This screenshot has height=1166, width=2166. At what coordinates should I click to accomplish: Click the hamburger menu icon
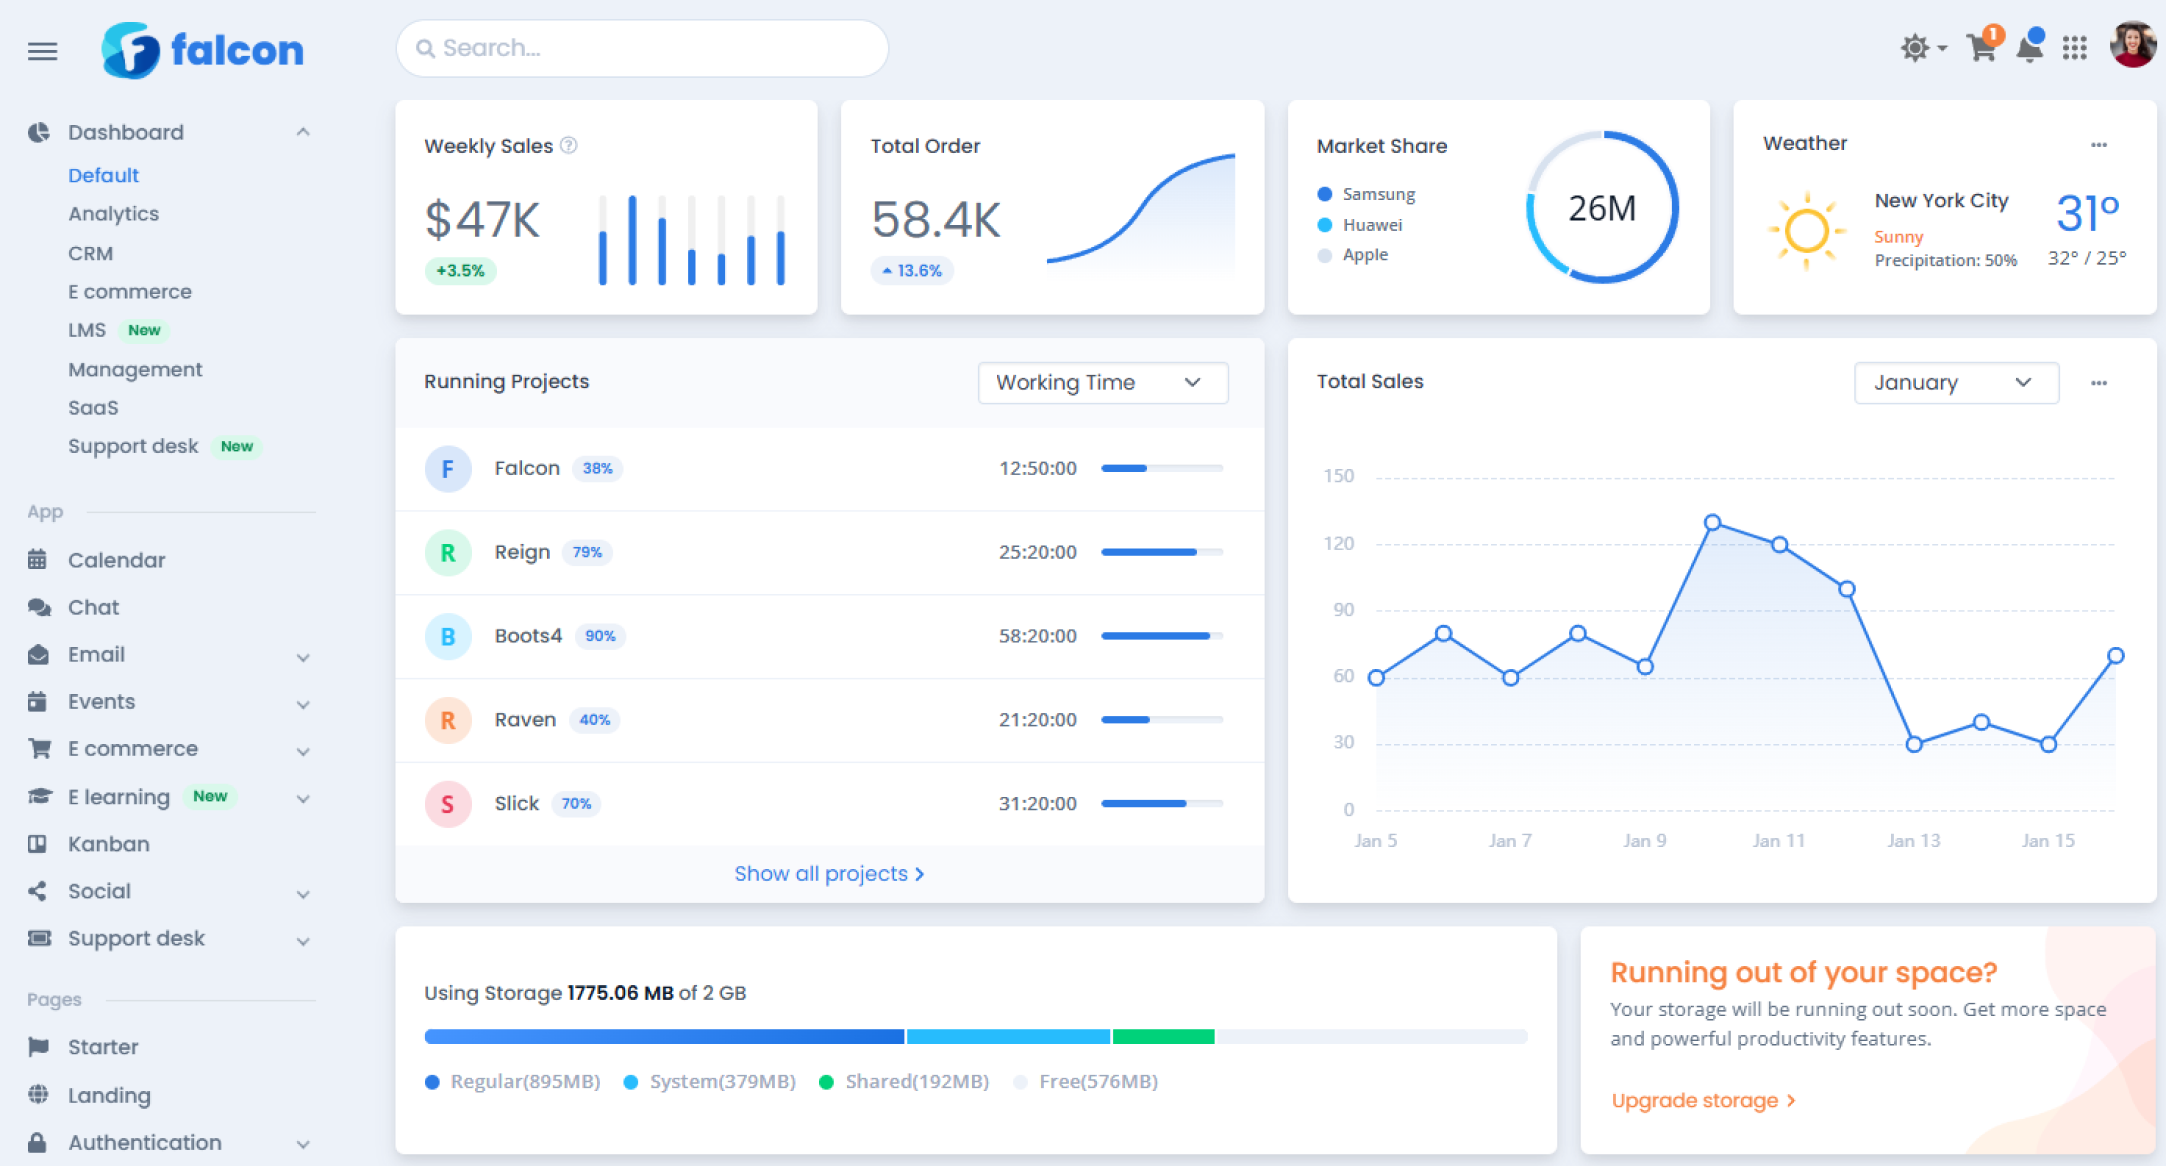click(x=42, y=51)
